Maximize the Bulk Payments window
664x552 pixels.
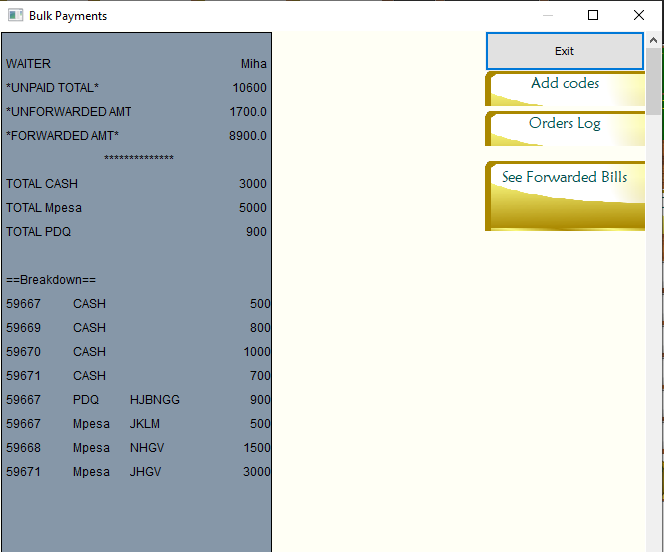point(593,15)
